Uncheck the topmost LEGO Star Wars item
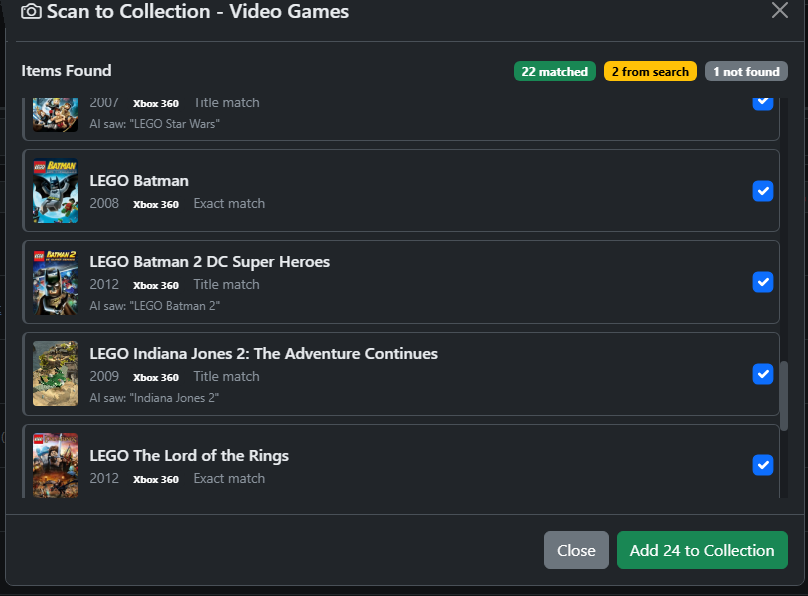The width and height of the screenshot is (808, 596). click(763, 101)
